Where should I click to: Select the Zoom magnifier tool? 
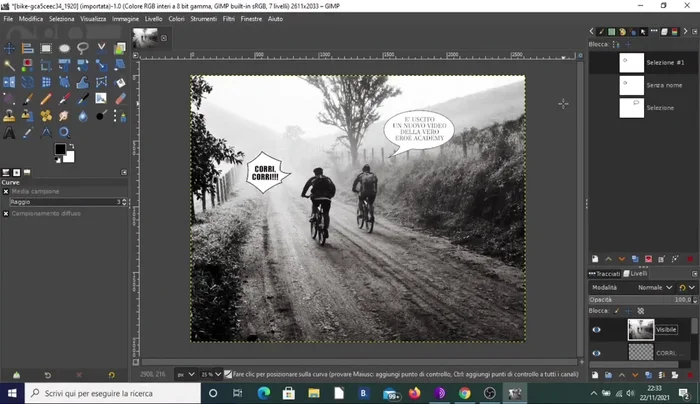[65, 132]
